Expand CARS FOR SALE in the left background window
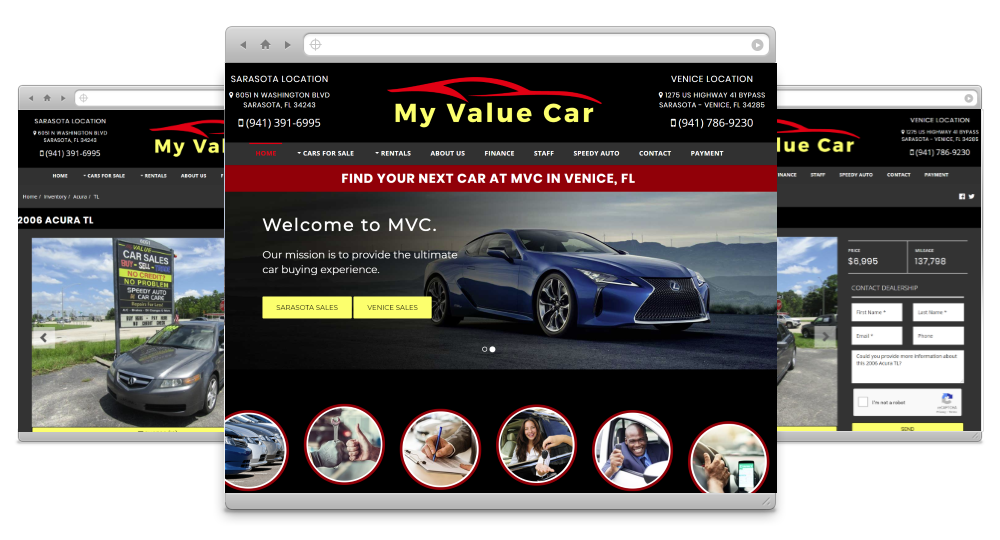The width and height of the screenshot is (1000, 540). 104,176
